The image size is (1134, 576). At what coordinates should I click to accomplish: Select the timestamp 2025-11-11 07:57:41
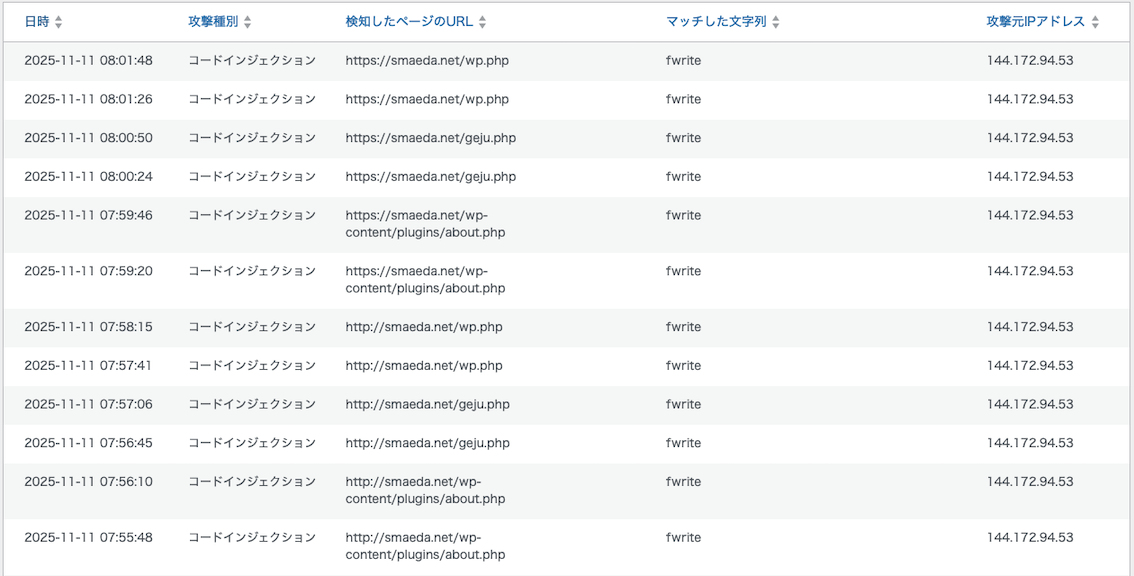coord(88,366)
